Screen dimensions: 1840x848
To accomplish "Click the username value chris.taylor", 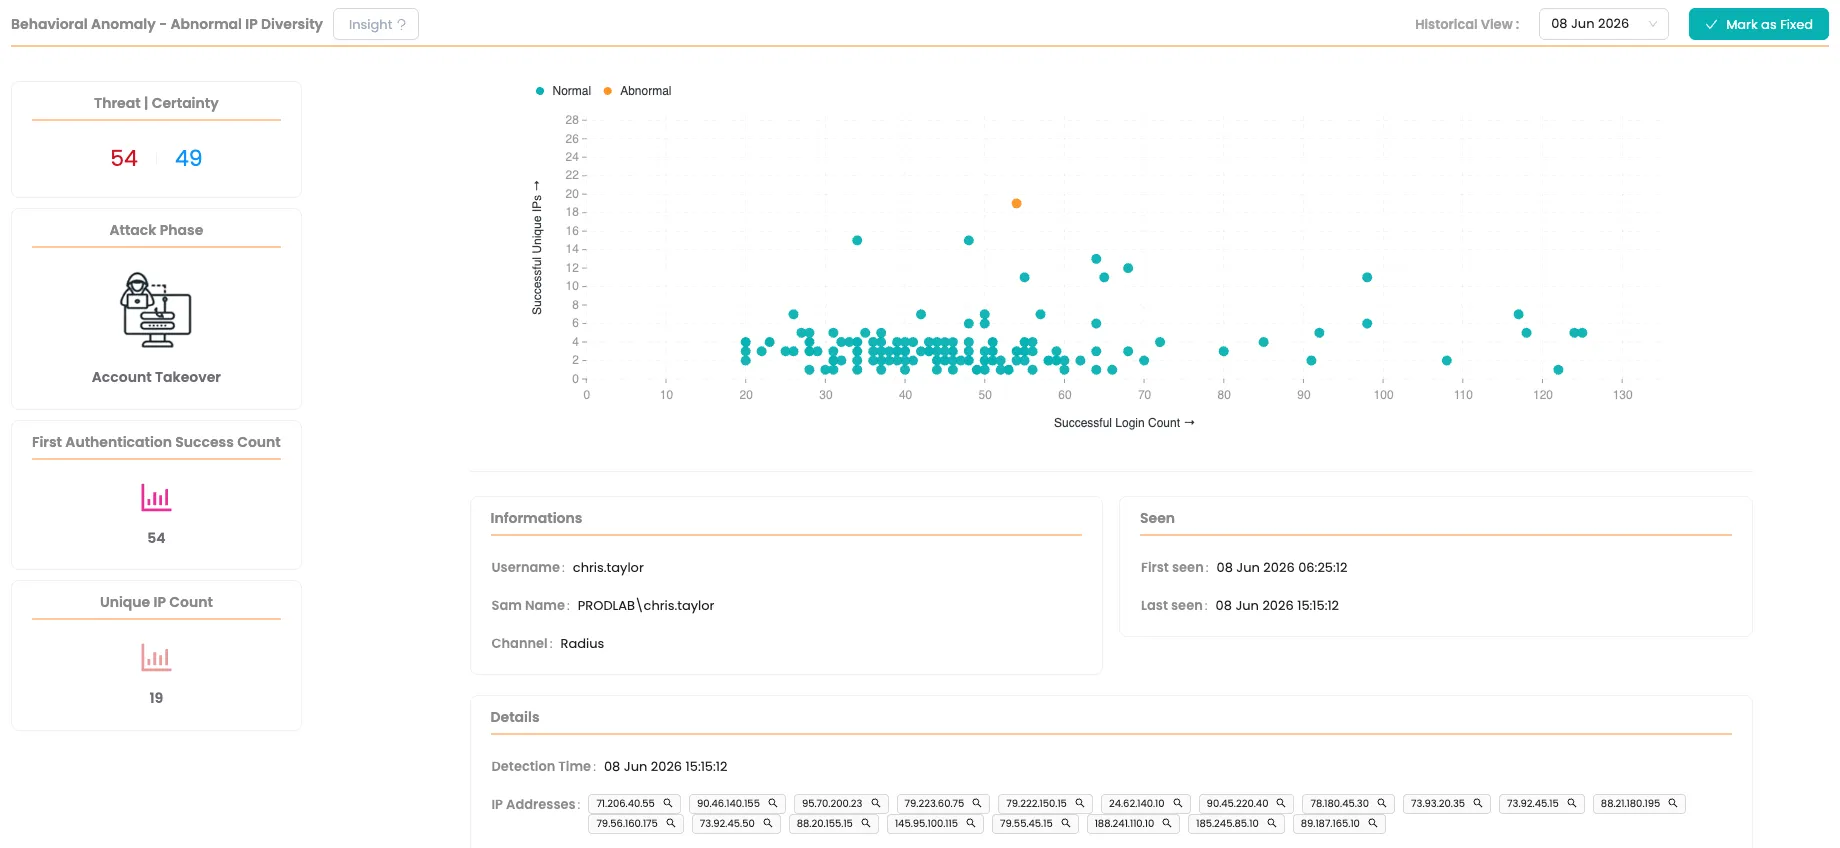I will (608, 567).
